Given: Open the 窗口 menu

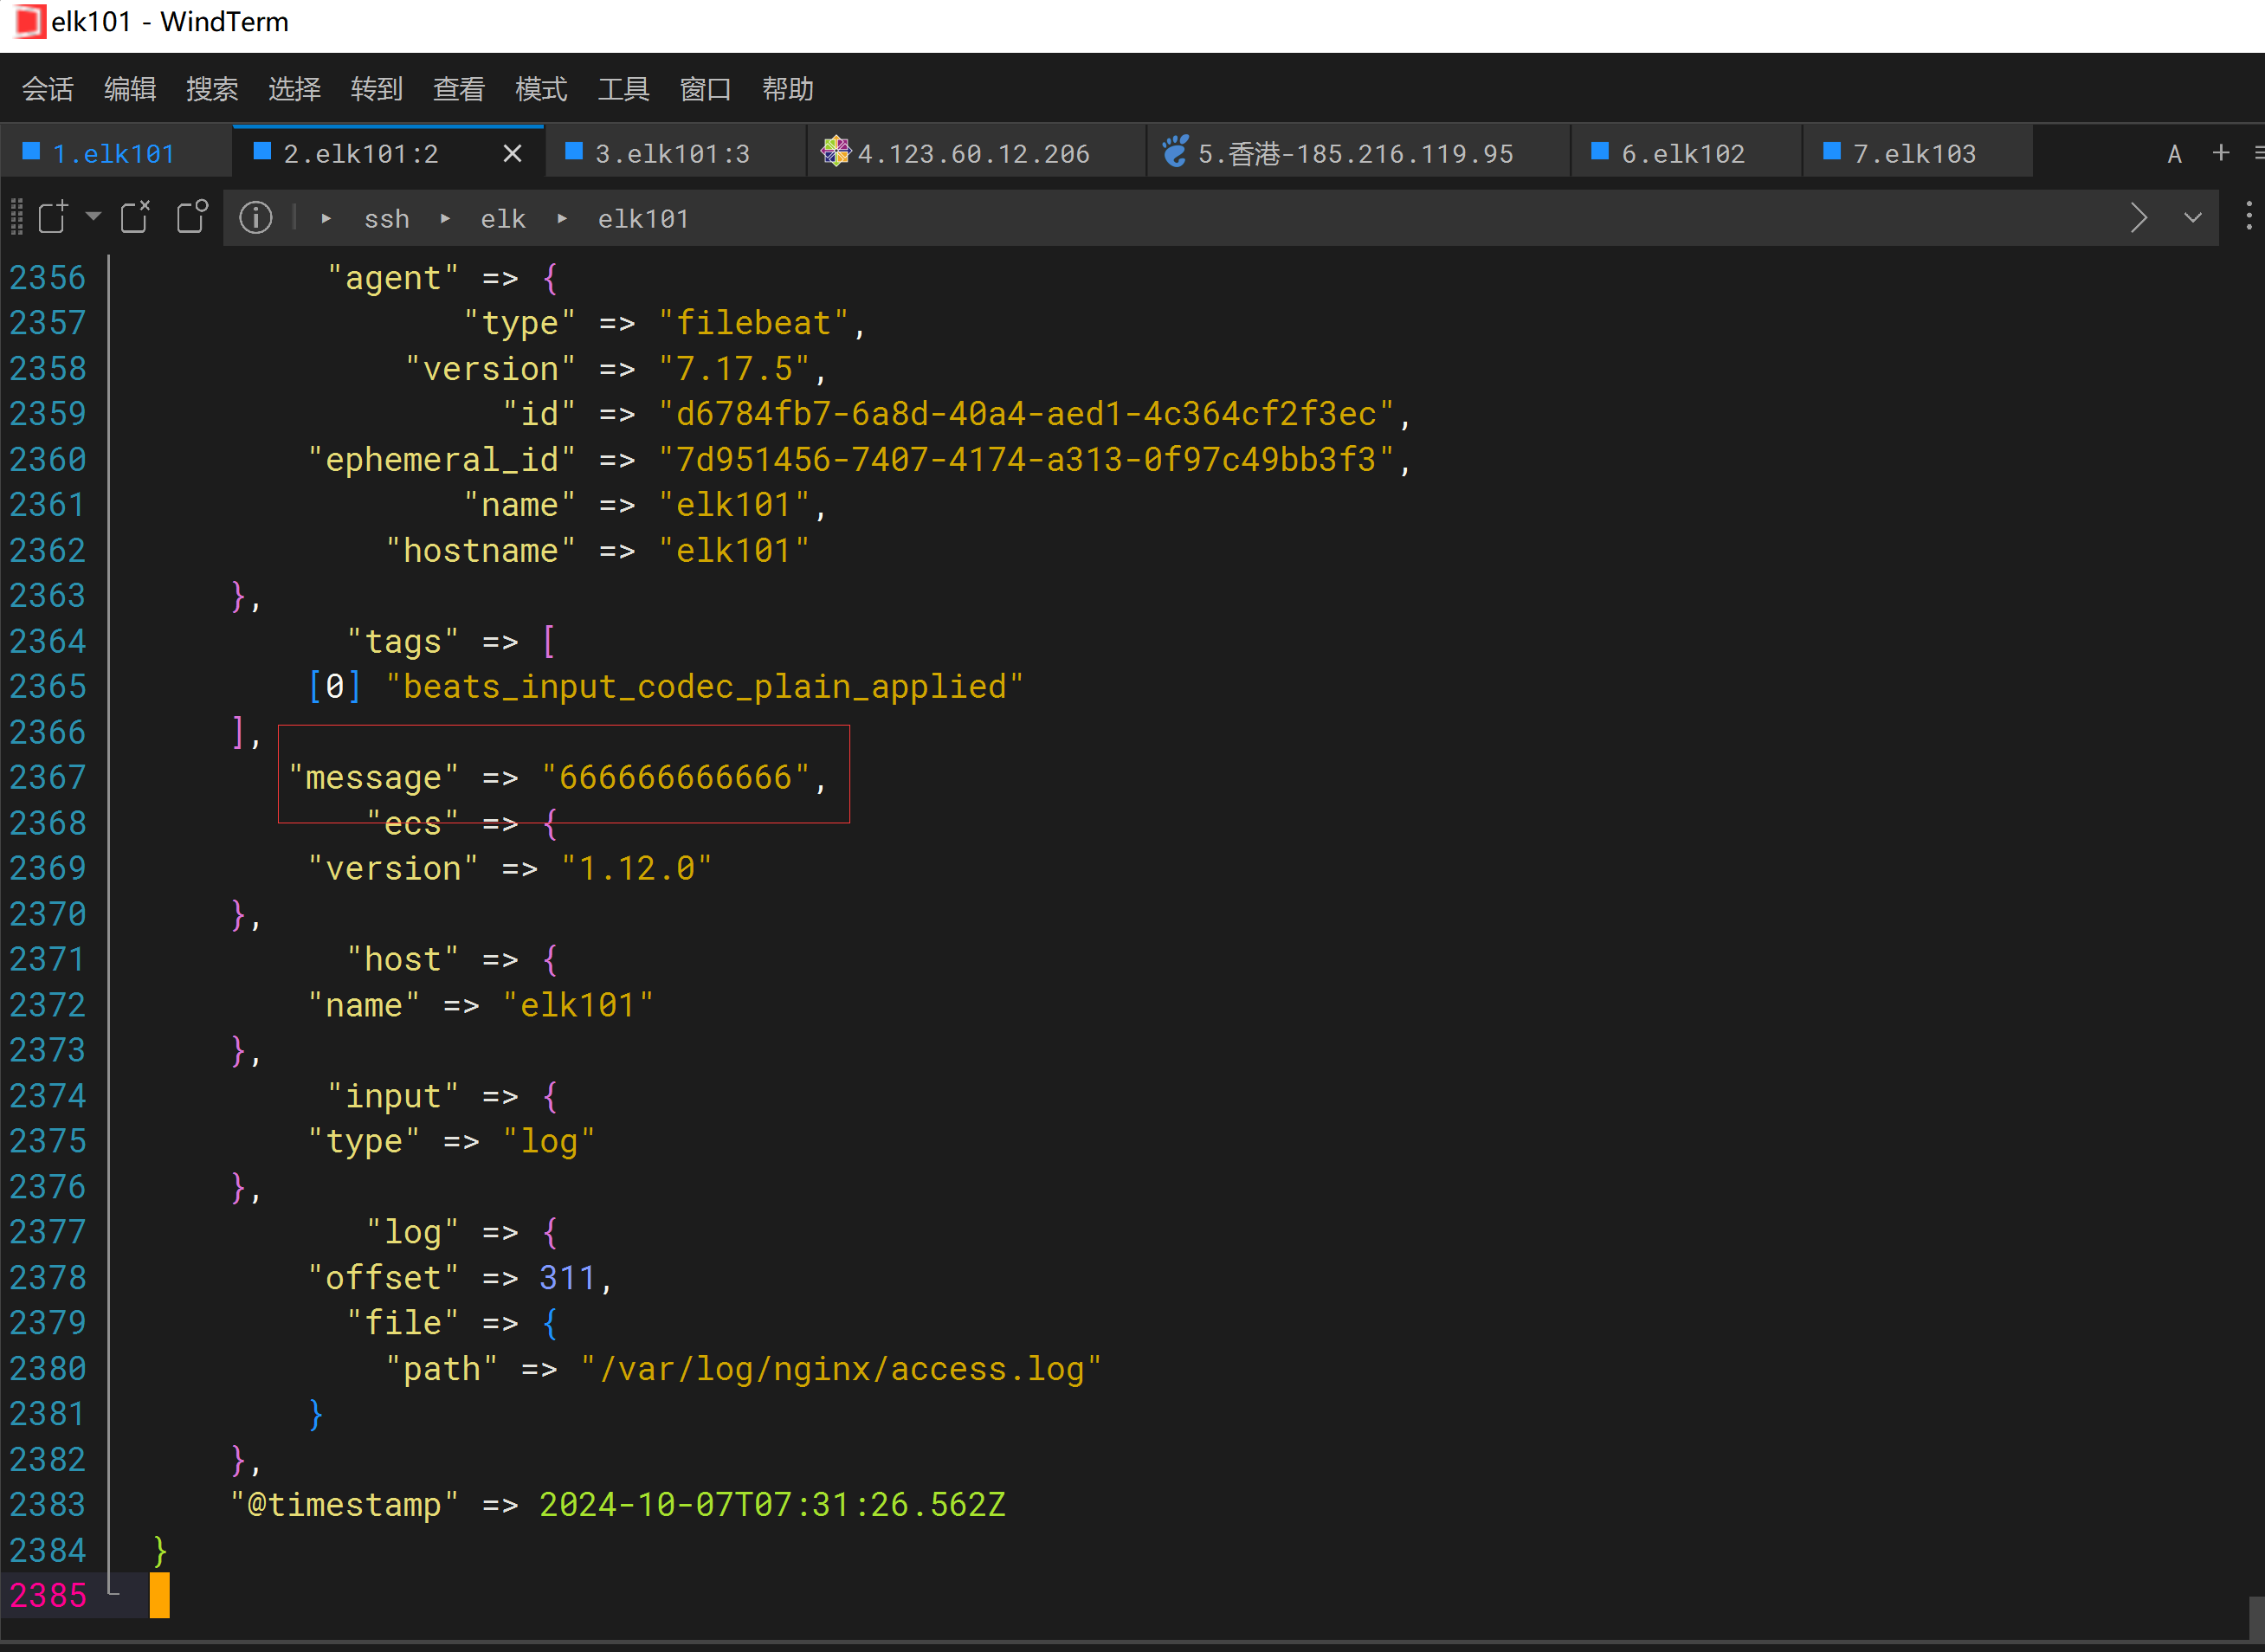Looking at the screenshot, I should [705, 89].
